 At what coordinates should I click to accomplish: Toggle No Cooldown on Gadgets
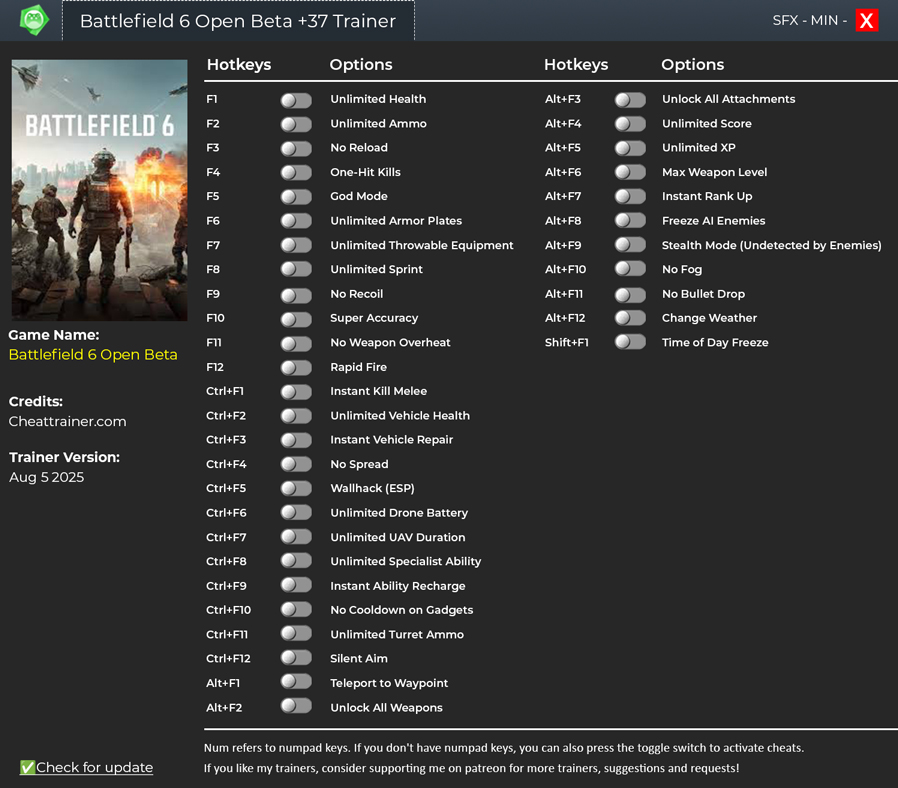click(x=296, y=610)
